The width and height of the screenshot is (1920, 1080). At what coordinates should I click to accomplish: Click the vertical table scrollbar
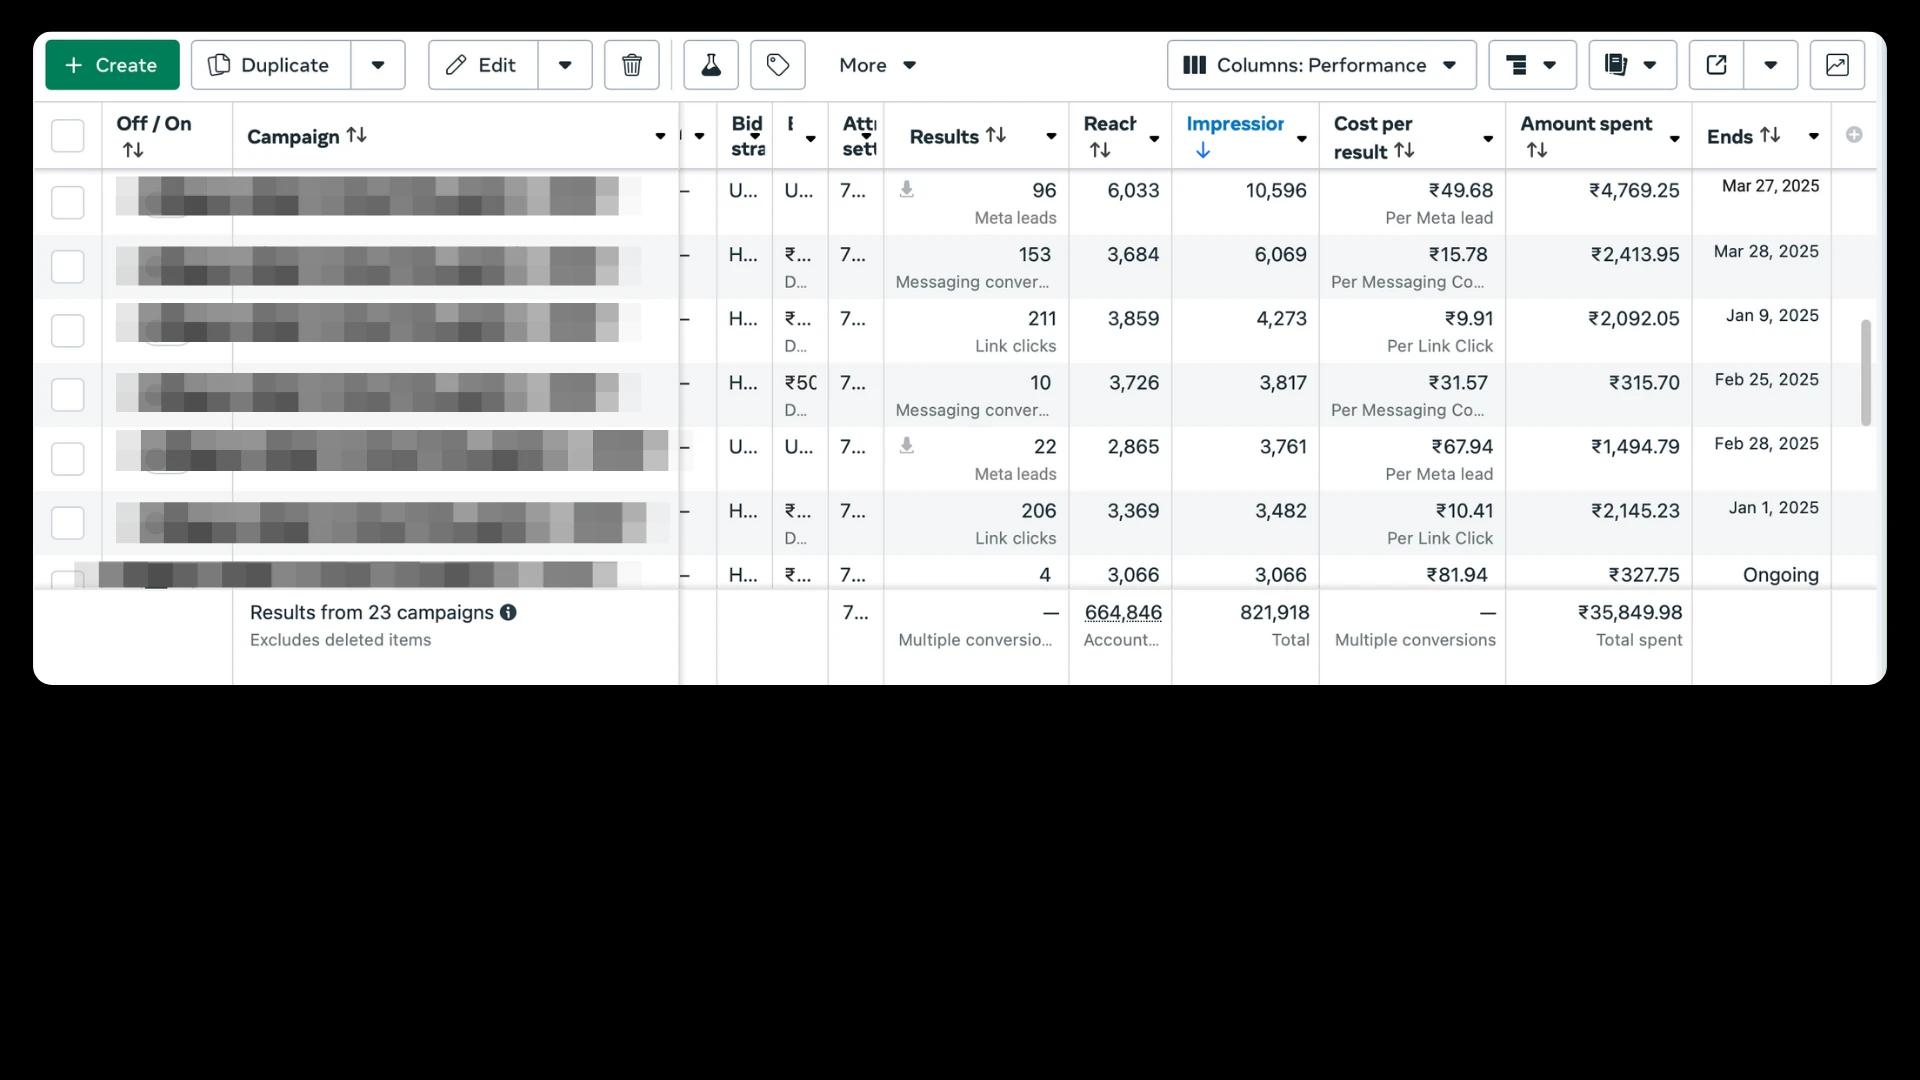tap(1865, 372)
